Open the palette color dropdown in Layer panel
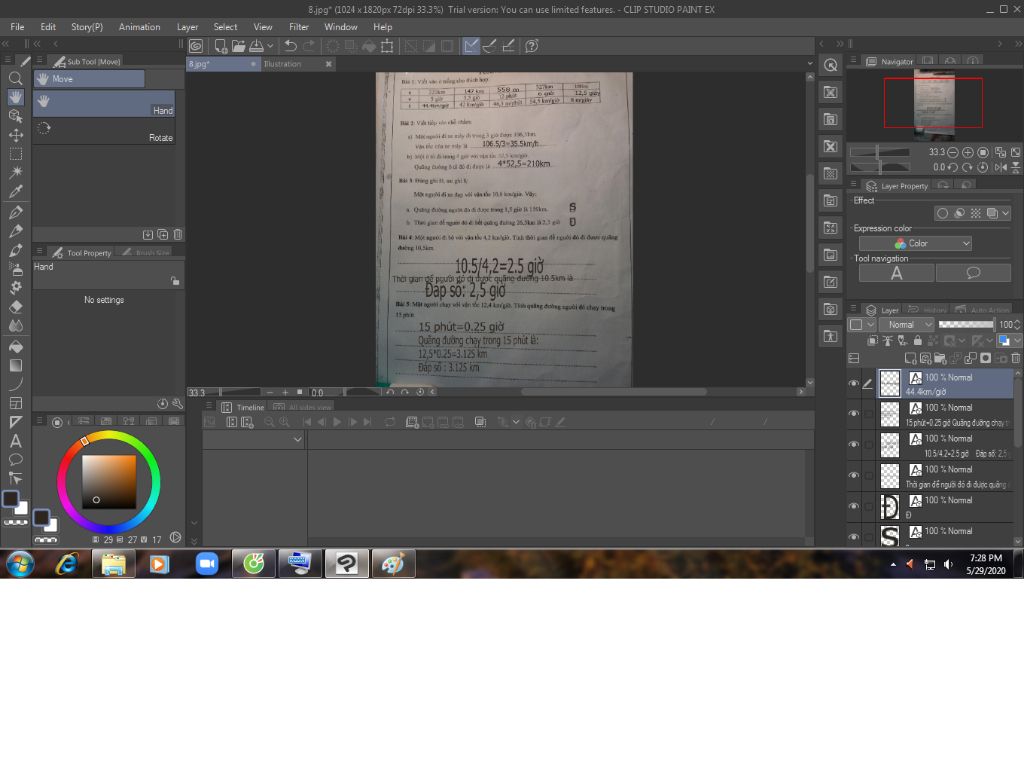 click(x=859, y=325)
